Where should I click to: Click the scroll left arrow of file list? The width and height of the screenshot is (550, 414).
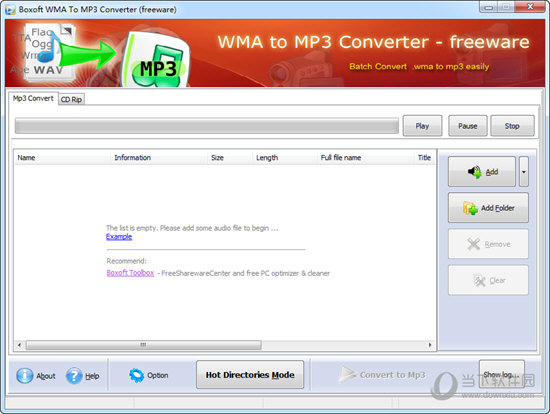point(19,345)
